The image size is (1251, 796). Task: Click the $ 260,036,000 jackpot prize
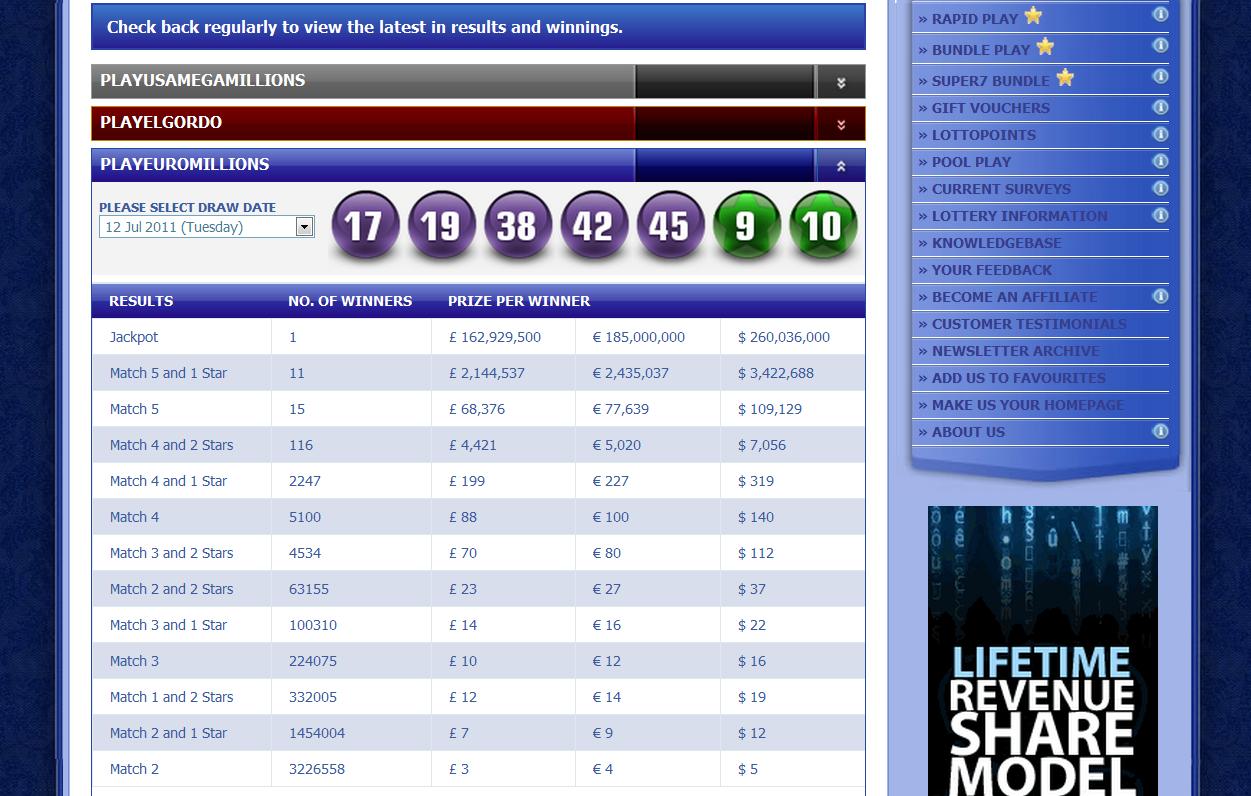[x=784, y=337]
